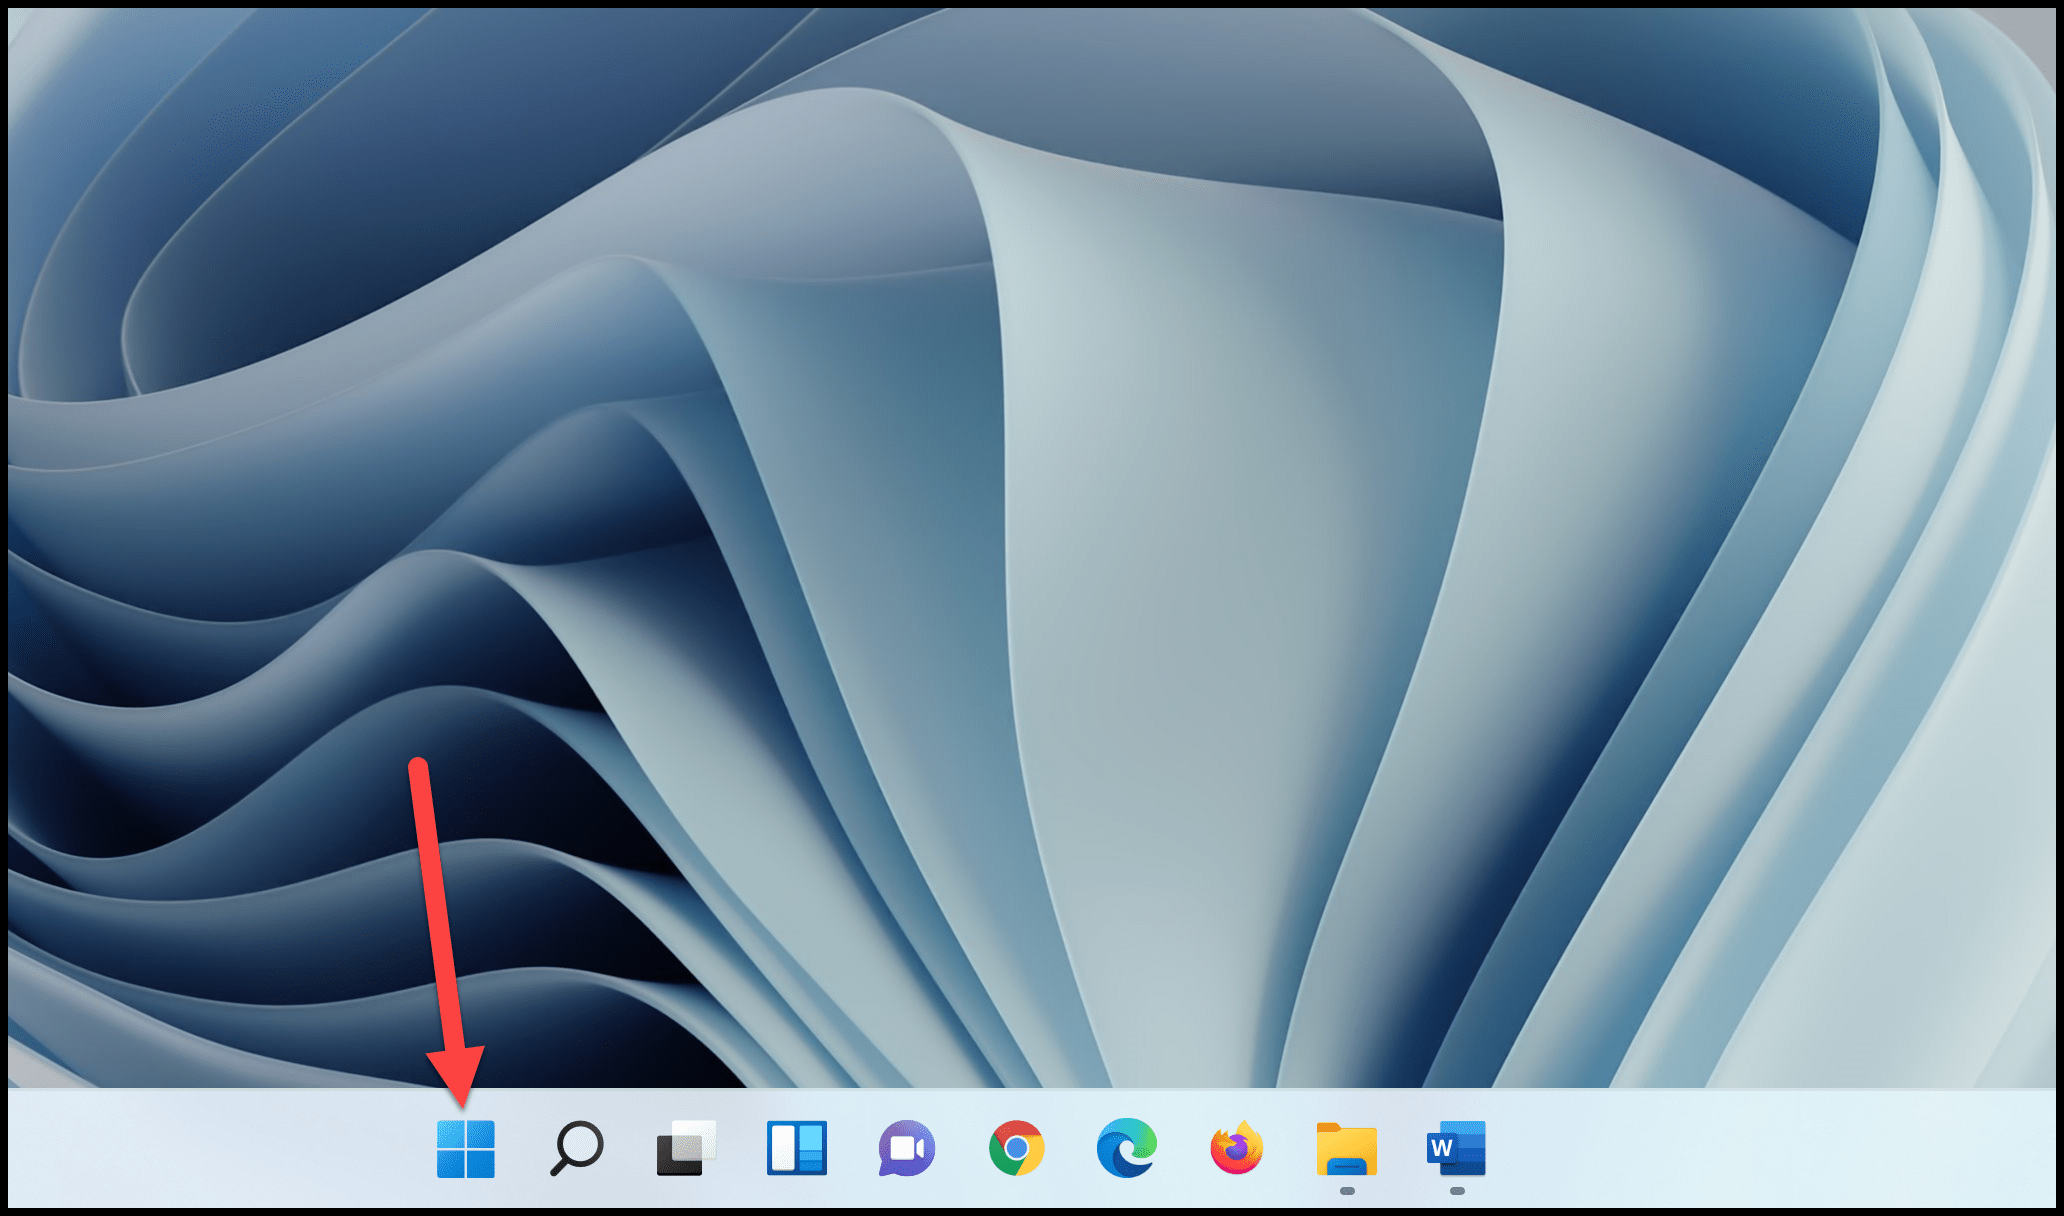Open Task View from the taskbar

[686, 1149]
